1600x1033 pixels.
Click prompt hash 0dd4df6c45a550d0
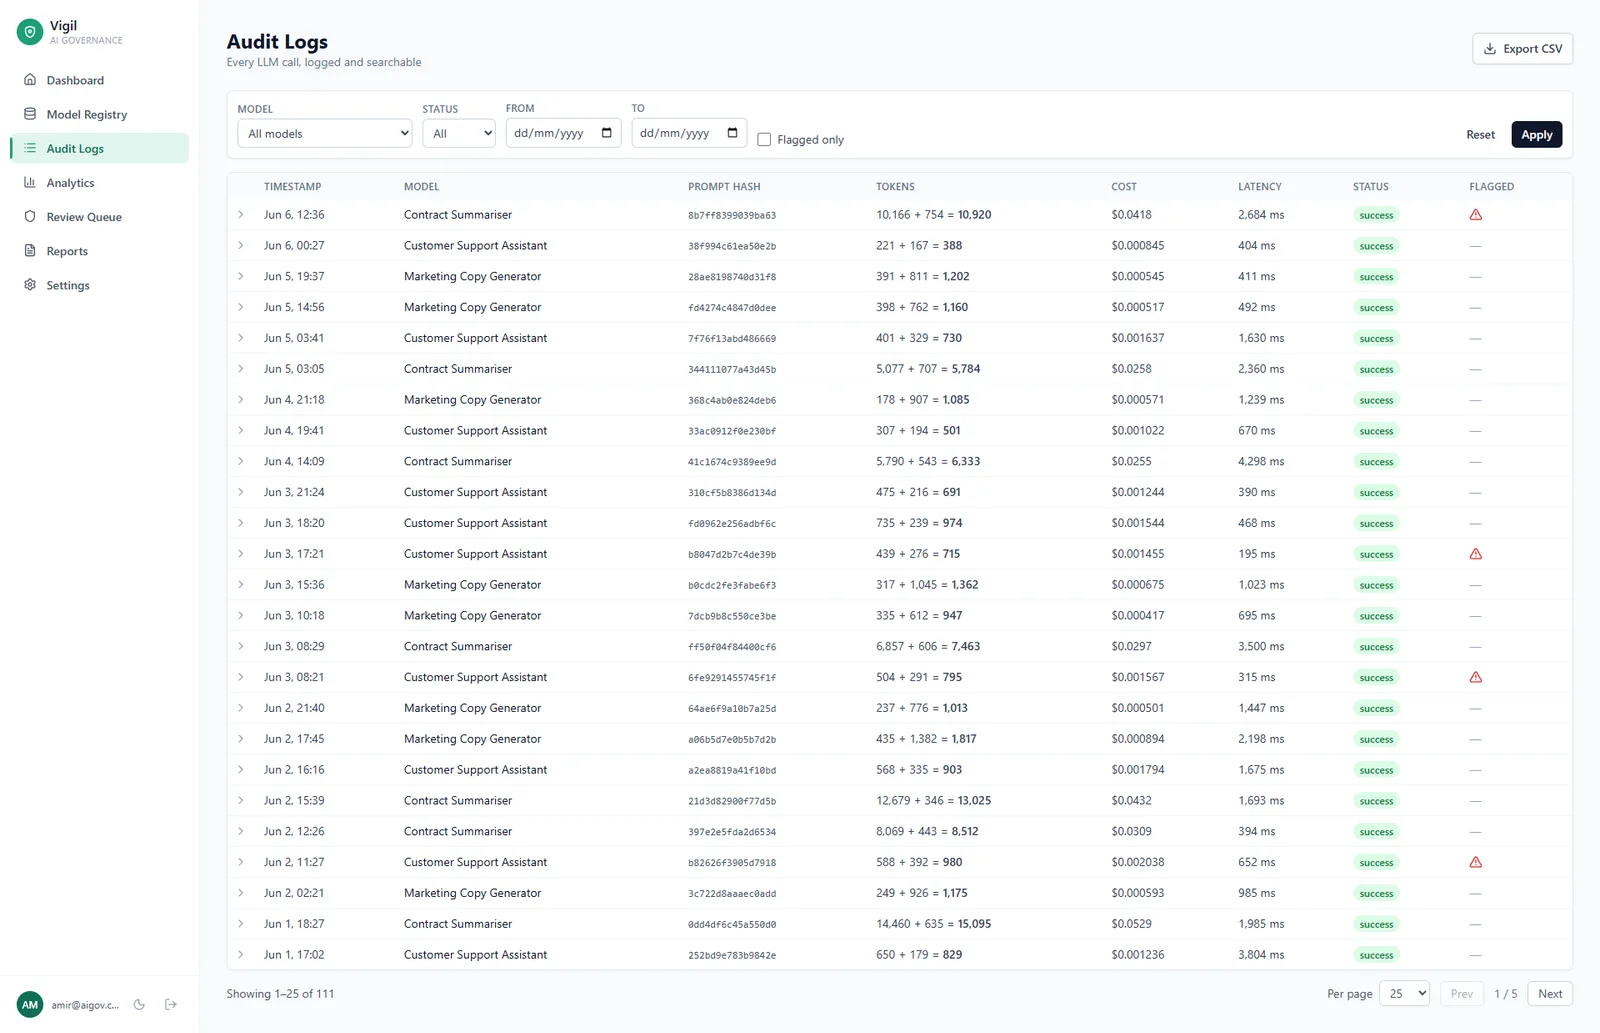732,924
